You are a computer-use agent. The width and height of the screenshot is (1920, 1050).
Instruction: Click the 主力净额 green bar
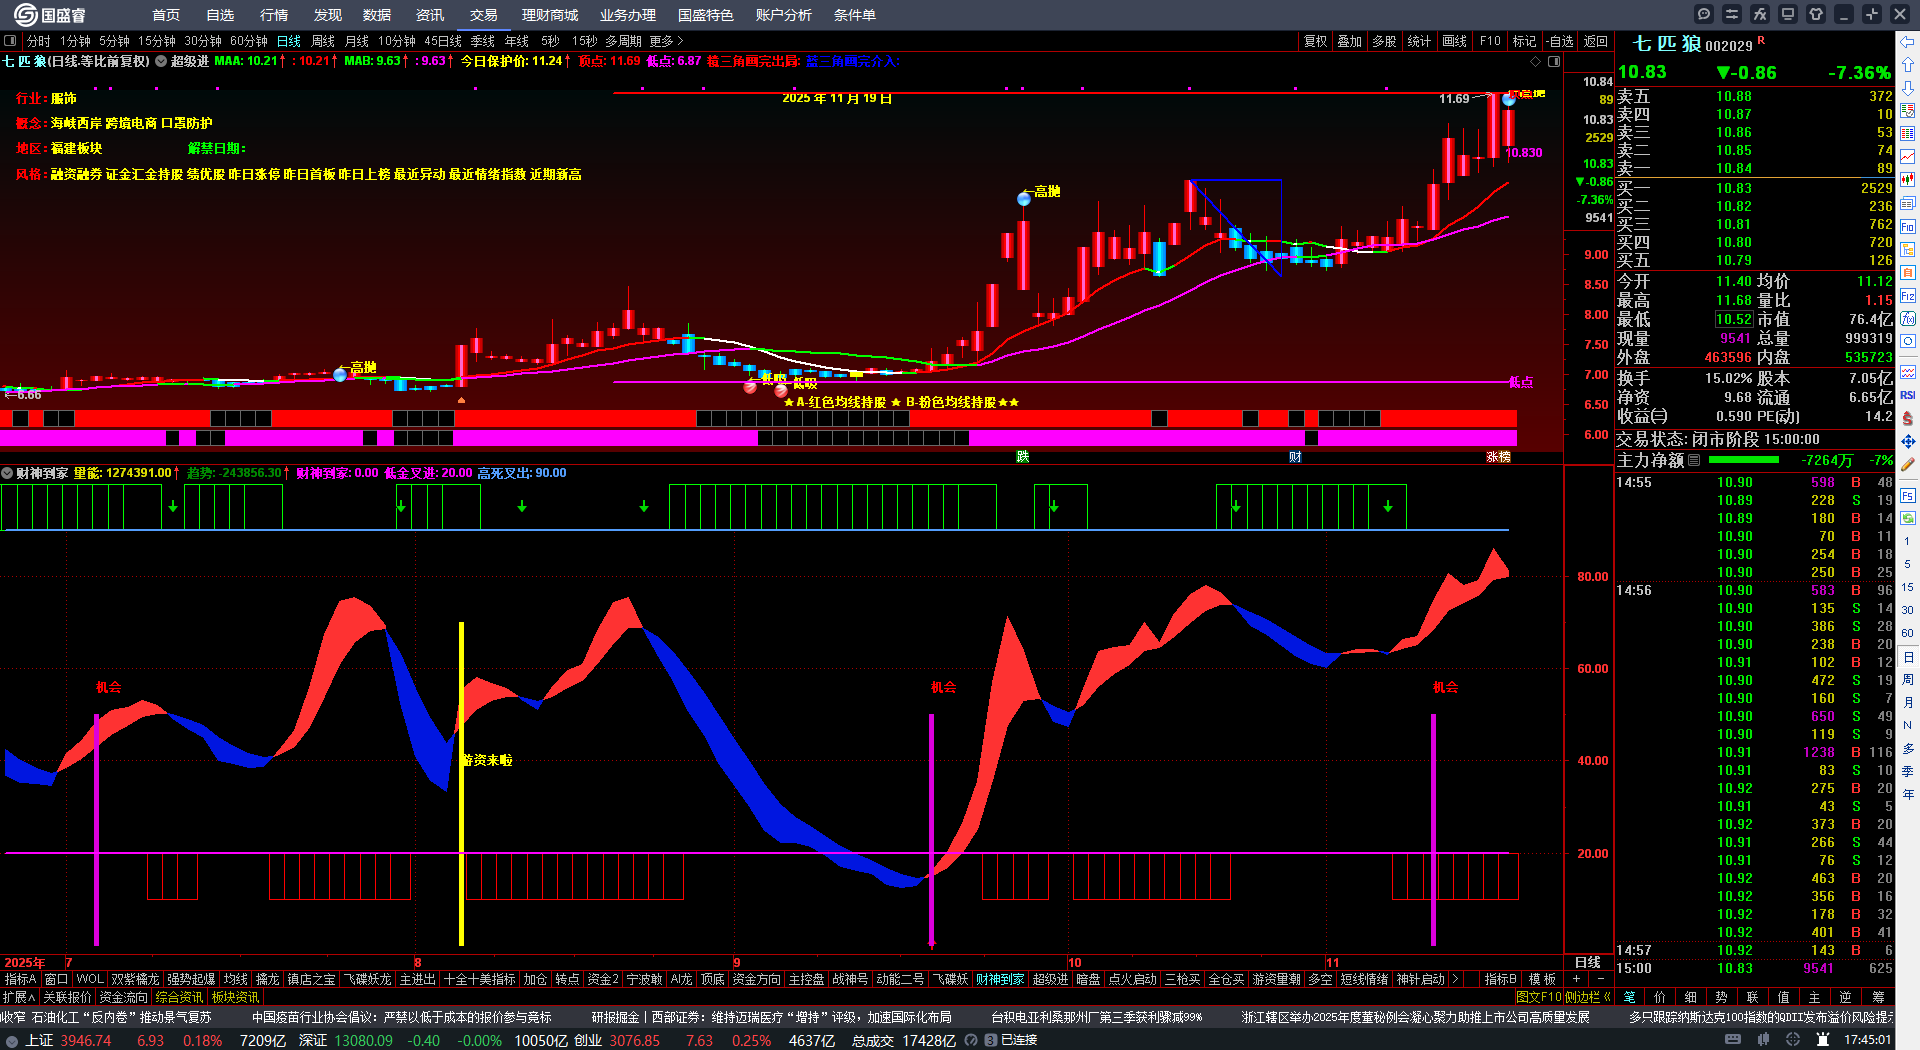coord(1744,460)
